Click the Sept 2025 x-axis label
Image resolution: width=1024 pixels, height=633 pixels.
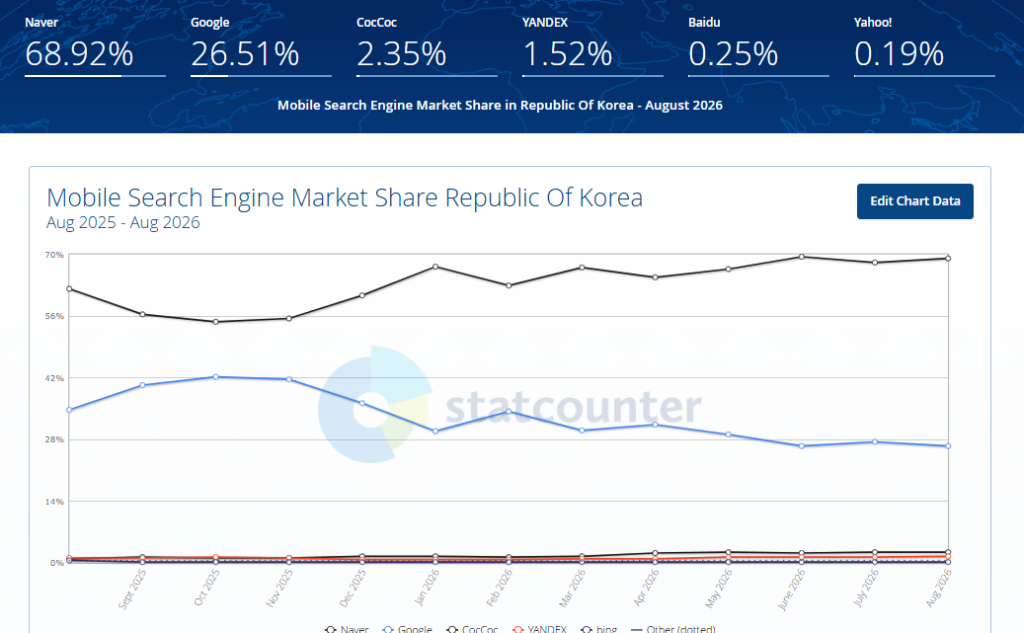click(x=132, y=589)
